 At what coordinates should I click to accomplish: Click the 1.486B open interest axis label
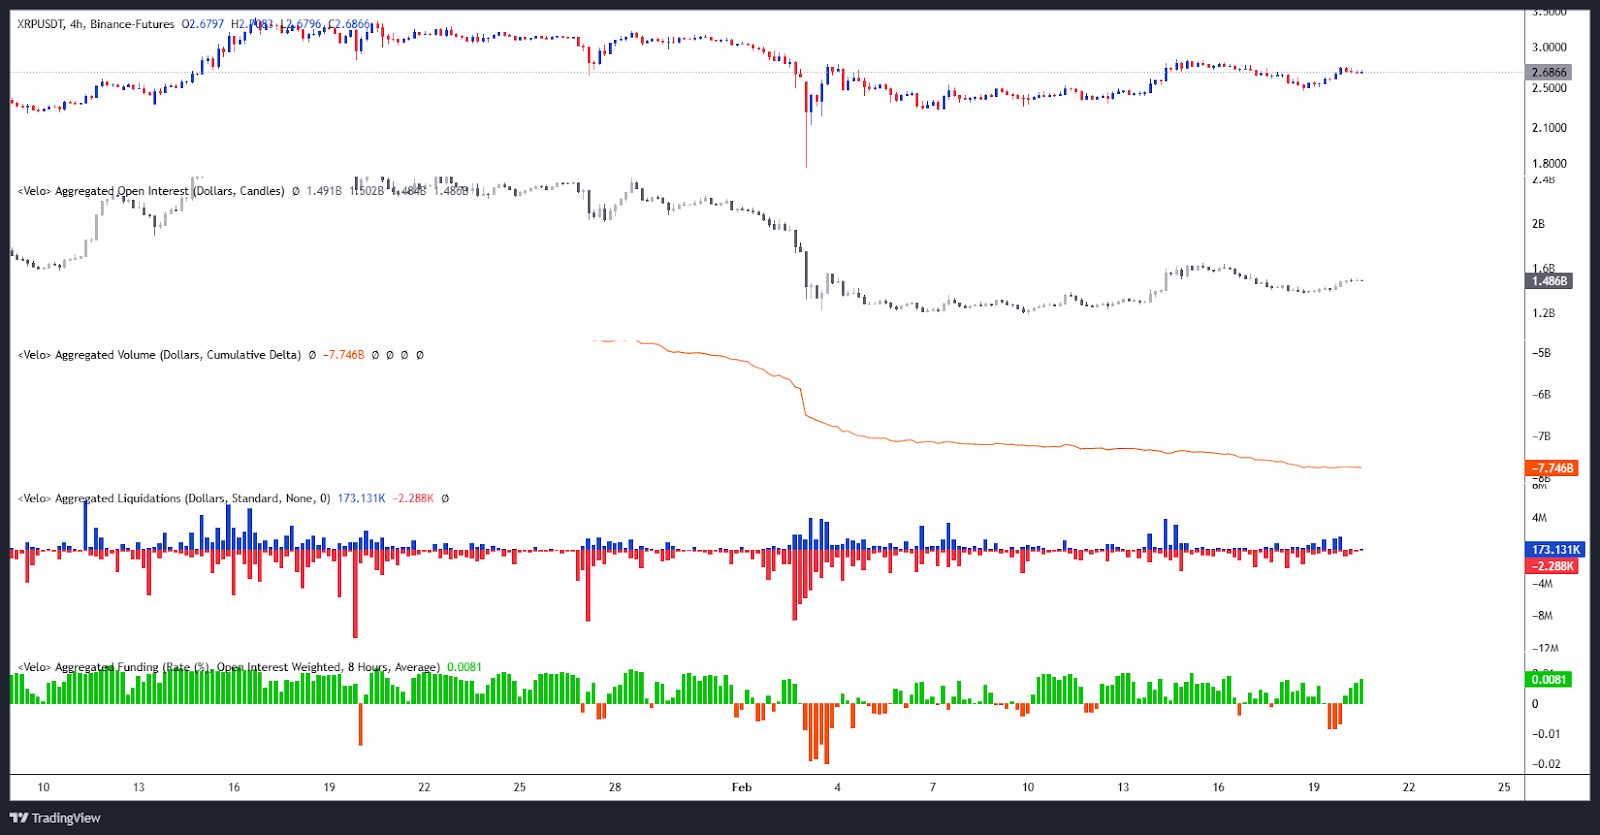(x=1550, y=281)
